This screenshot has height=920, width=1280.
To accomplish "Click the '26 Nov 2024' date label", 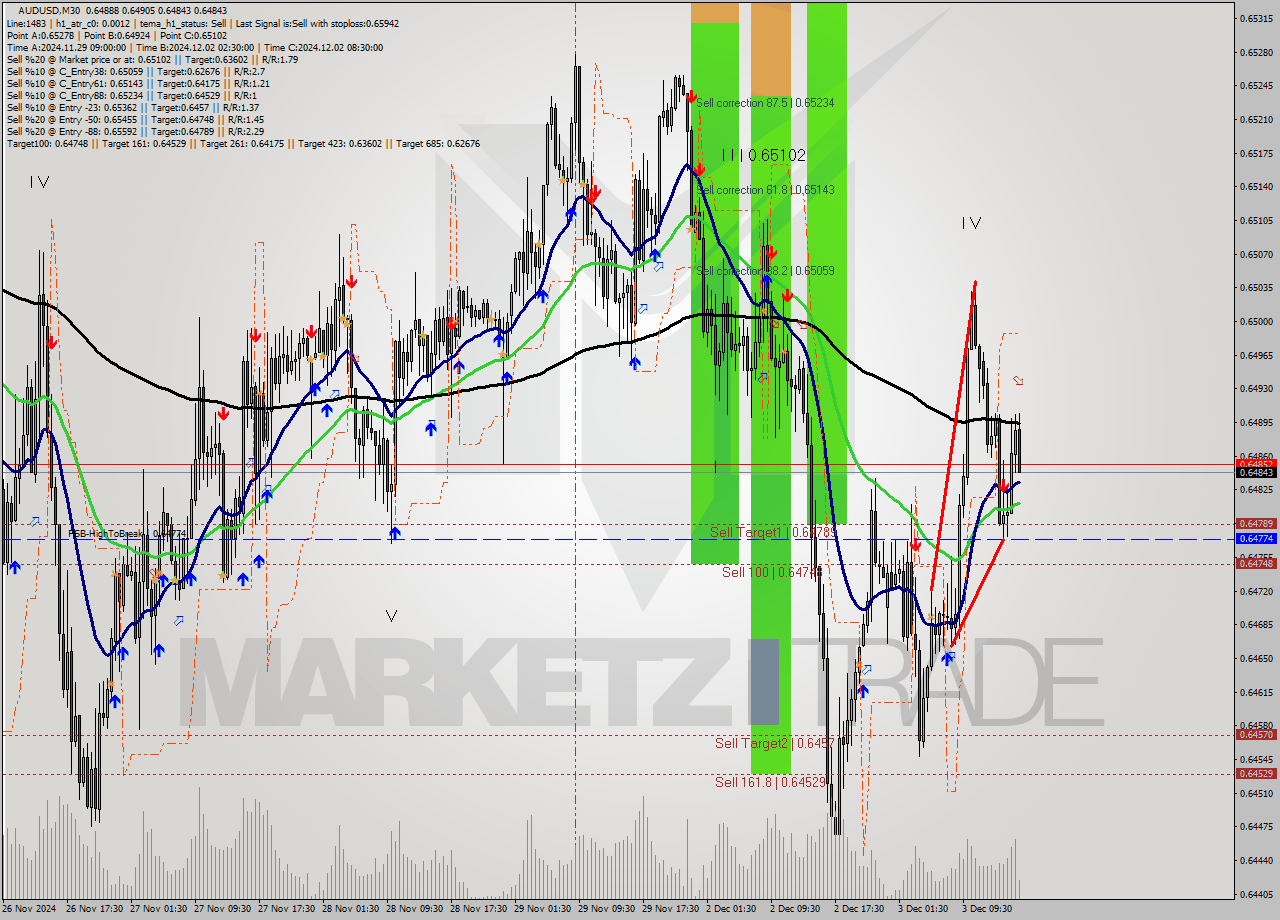I will tap(28, 909).
